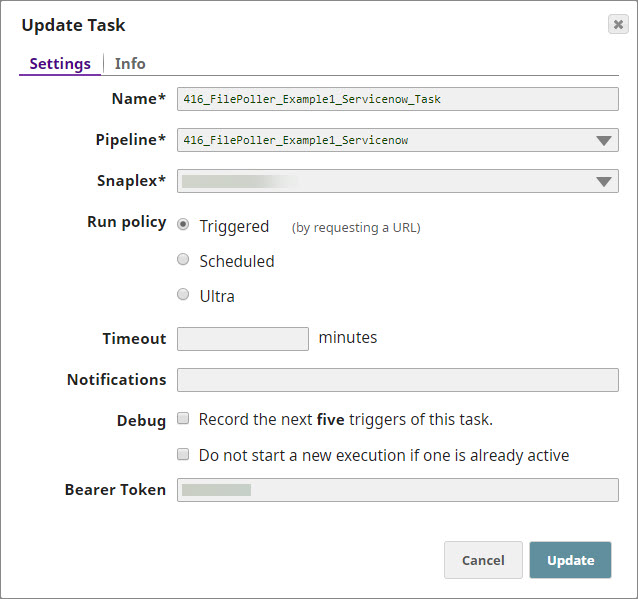Select the Triggered run policy
638x599 pixels.
tap(183, 225)
